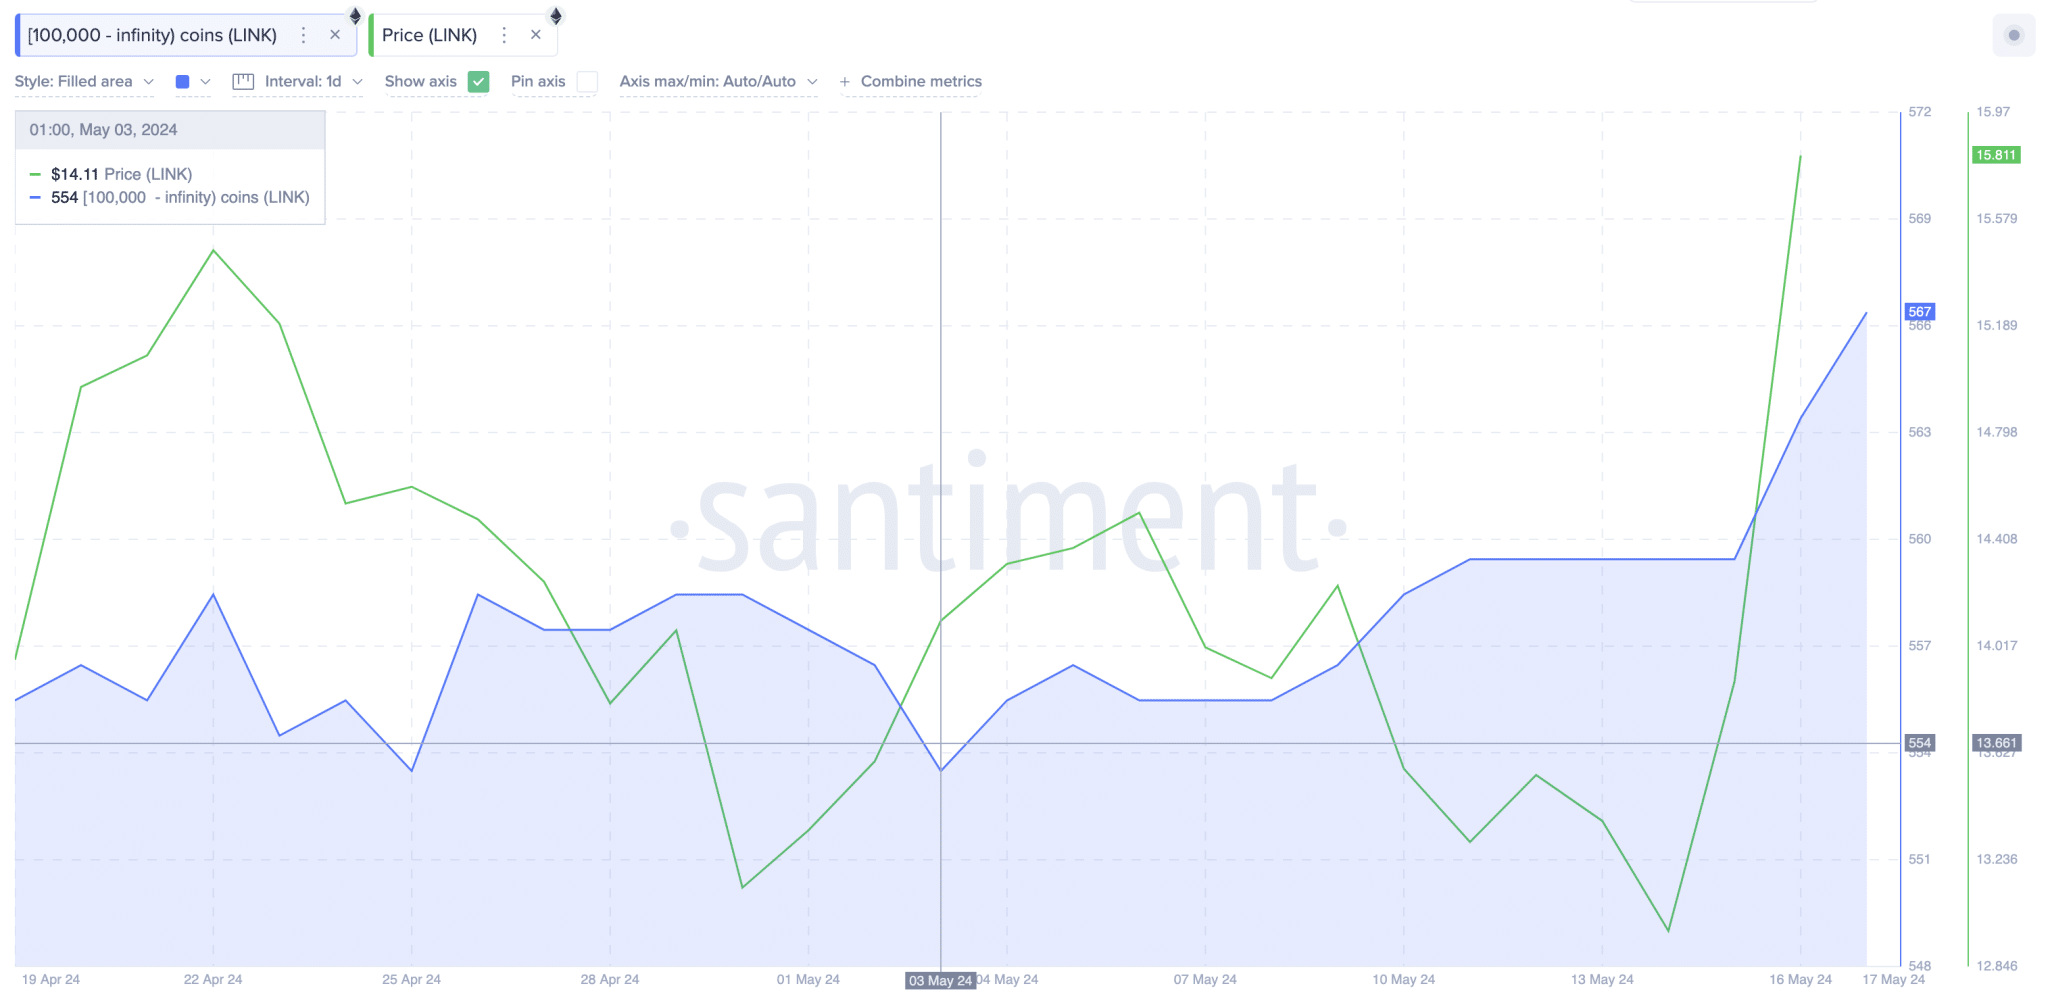The image size is (2048, 1007).
Task: Click Ethereum icon above the Price (LINK) chip
Action: (556, 15)
